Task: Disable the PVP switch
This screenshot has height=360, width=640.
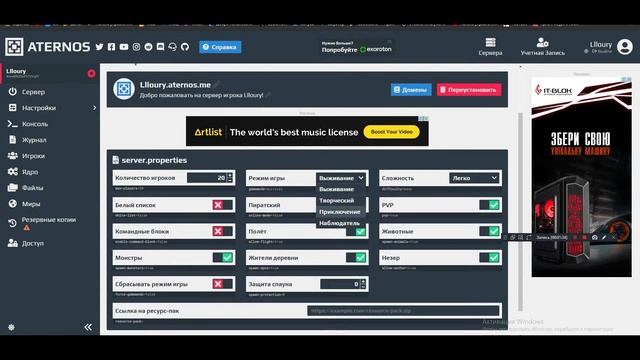Action: click(x=489, y=205)
